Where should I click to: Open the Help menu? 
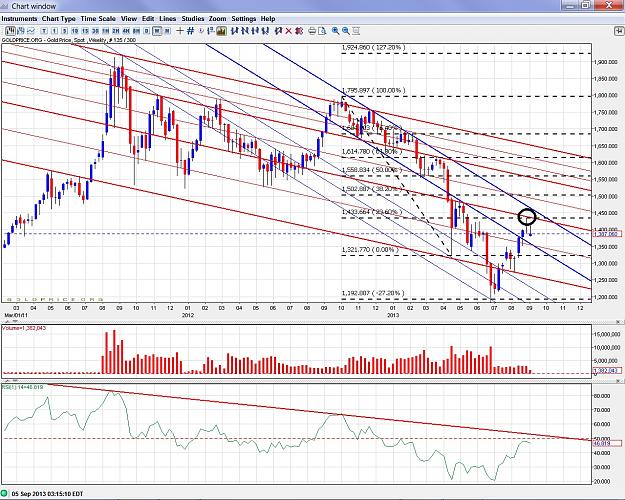(x=268, y=19)
